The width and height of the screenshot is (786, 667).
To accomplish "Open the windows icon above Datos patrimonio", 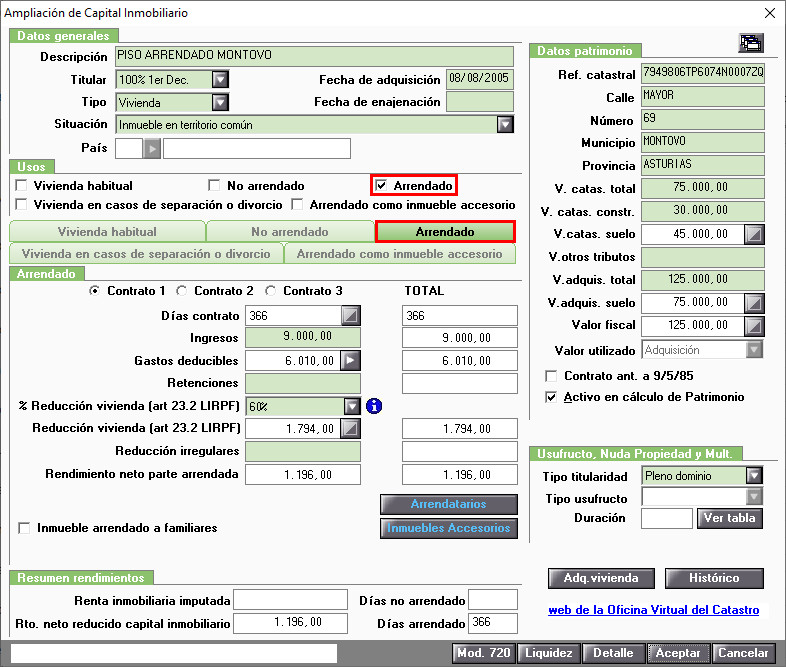I will pos(751,43).
